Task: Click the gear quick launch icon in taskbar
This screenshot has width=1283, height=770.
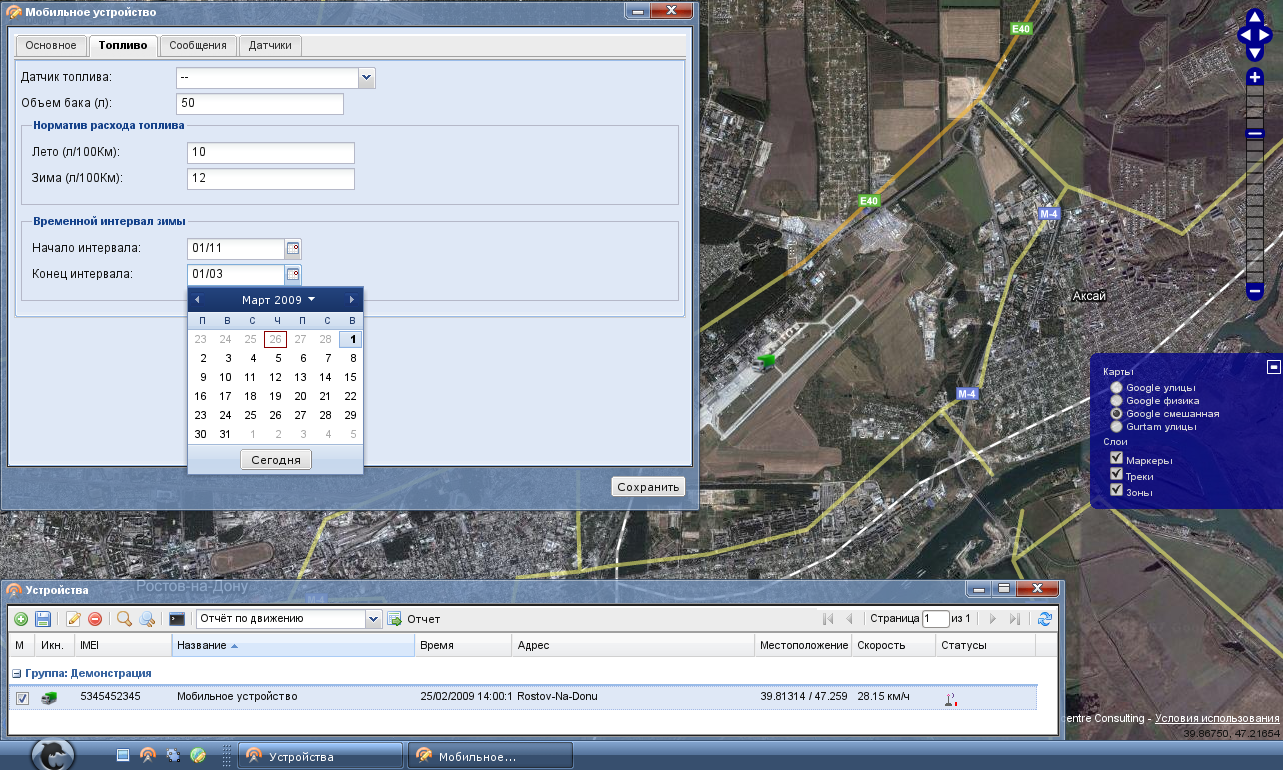Action: (x=173, y=755)
